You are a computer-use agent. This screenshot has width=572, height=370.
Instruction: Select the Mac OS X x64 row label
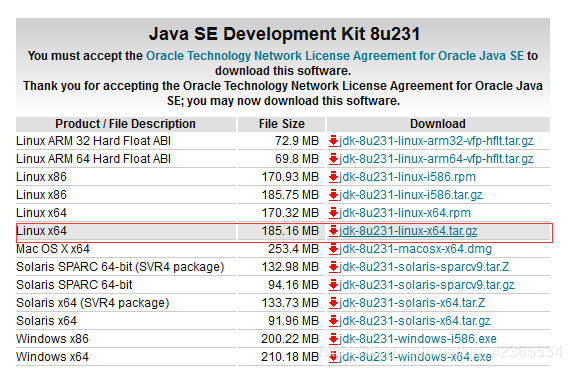pyautogui.click(x=53, y=249)
